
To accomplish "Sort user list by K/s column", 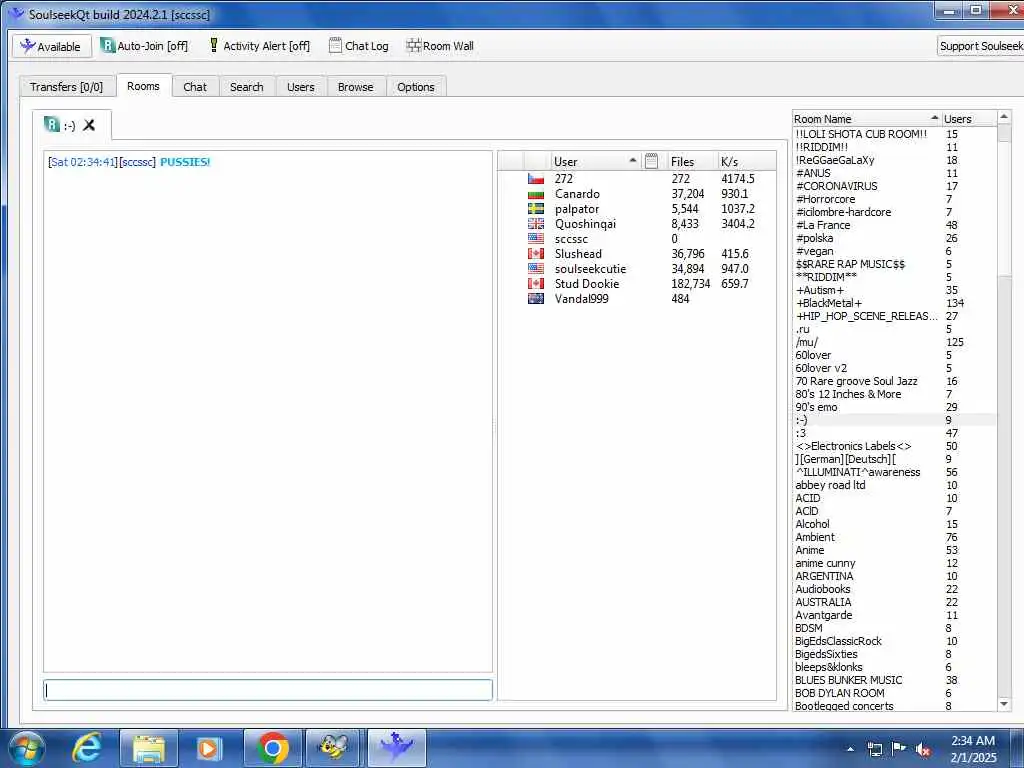I will [x=746, y=161].
